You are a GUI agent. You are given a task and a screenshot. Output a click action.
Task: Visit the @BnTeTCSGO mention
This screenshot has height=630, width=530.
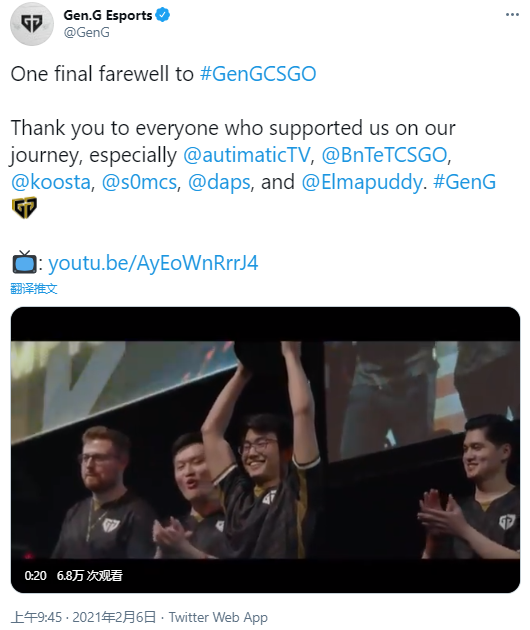385,155
